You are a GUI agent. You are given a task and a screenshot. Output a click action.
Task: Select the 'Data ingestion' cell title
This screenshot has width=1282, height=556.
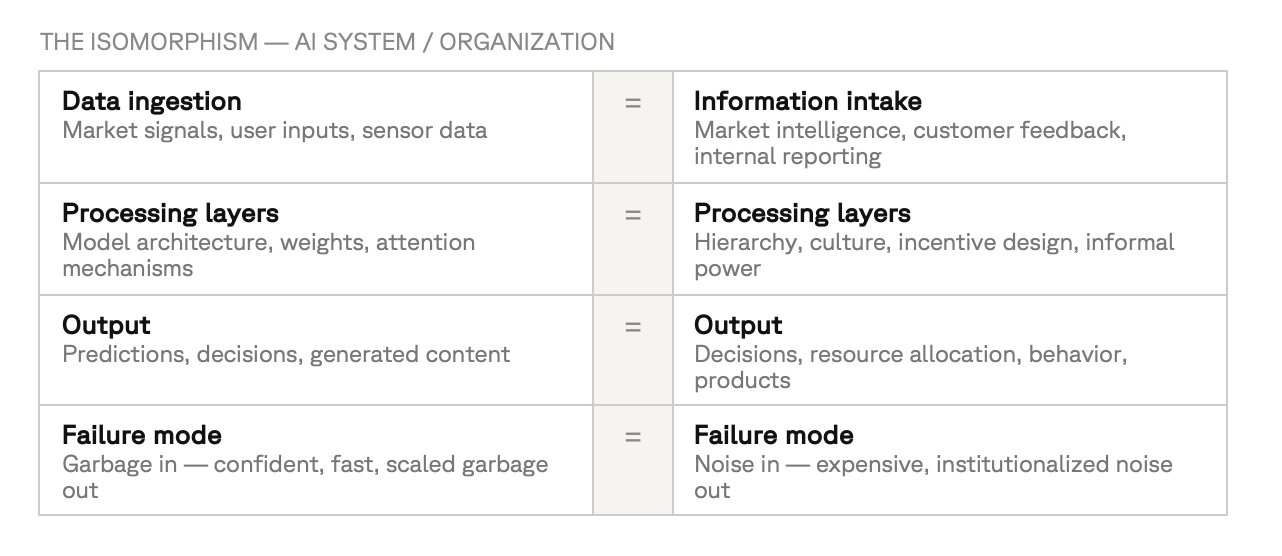[x=152, y=101]
